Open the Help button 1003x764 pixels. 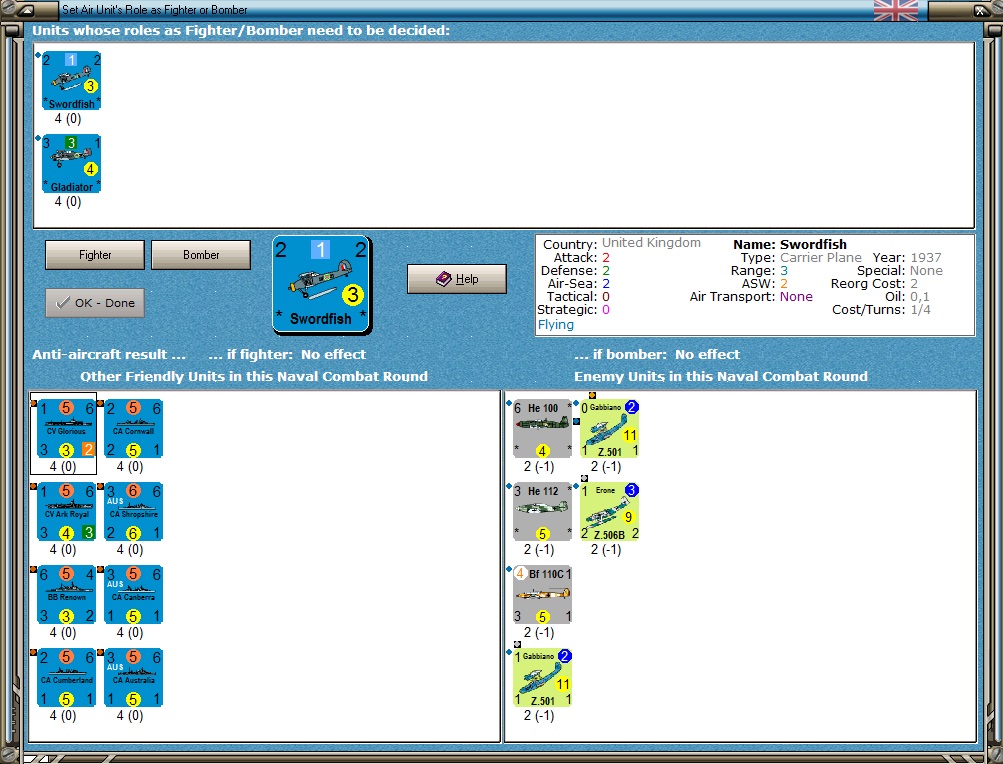(457, 279)
